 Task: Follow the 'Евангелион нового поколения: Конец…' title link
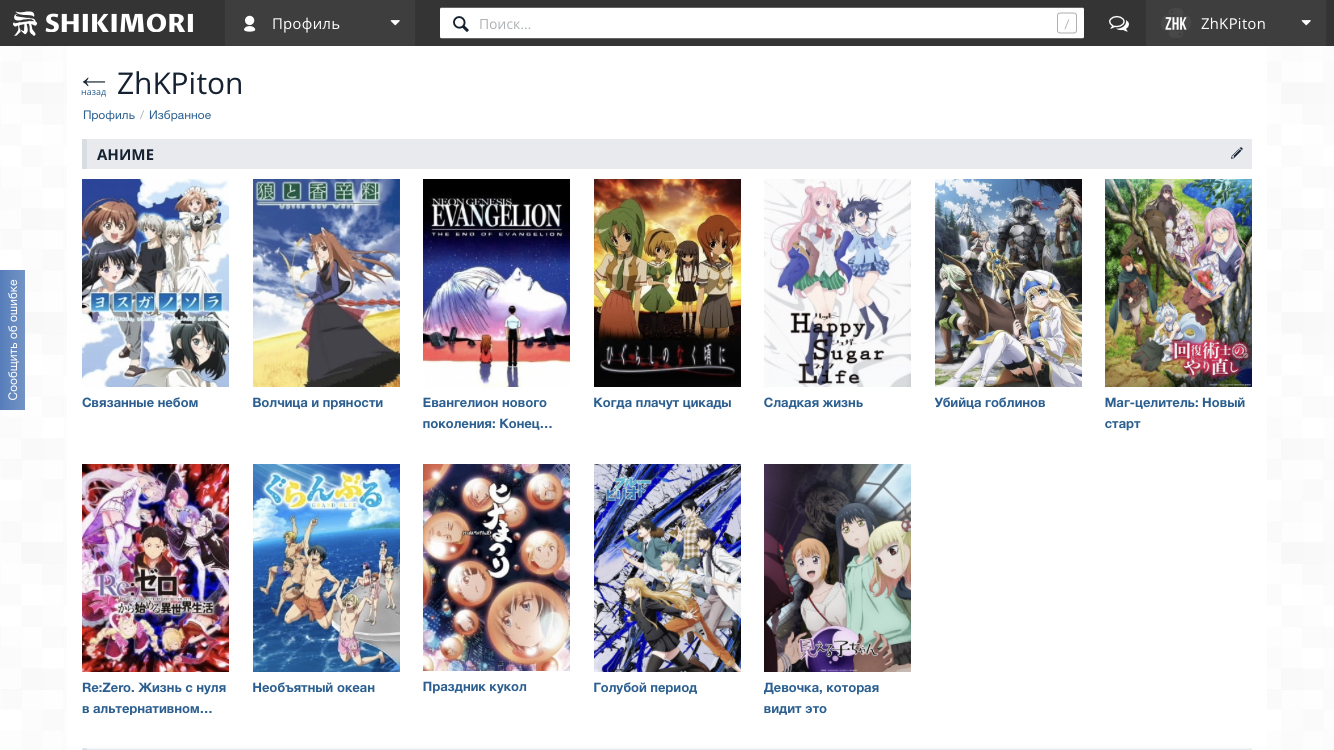tap(488, 413)
